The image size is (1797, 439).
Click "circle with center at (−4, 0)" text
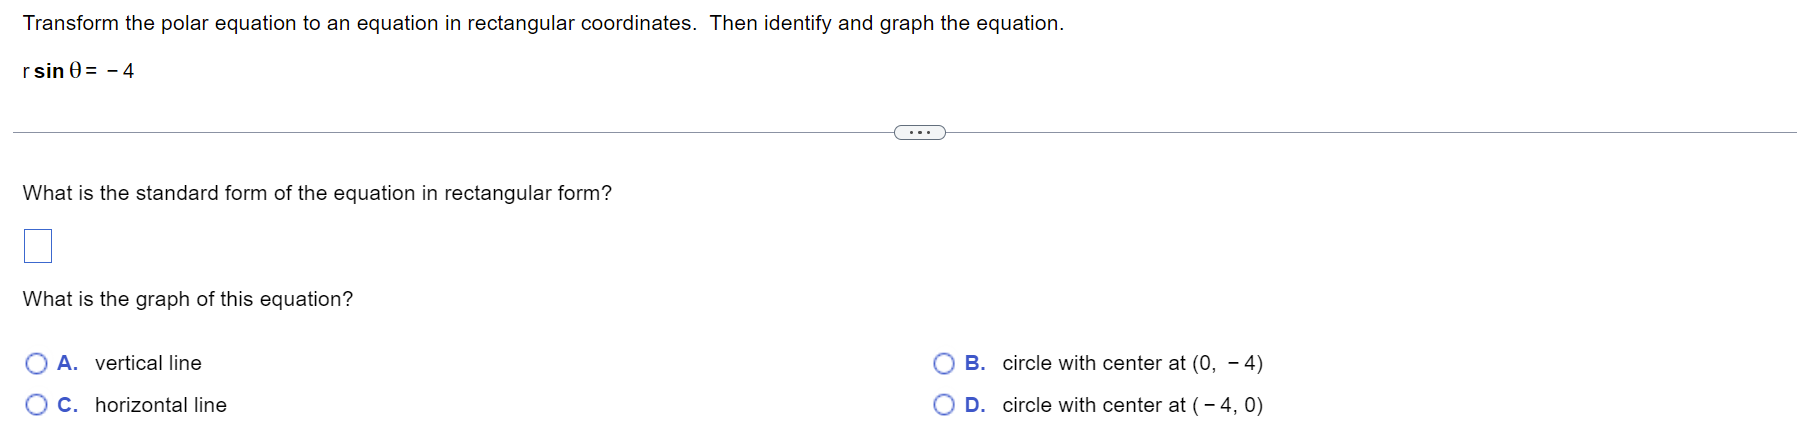(x=1133, y=405)
